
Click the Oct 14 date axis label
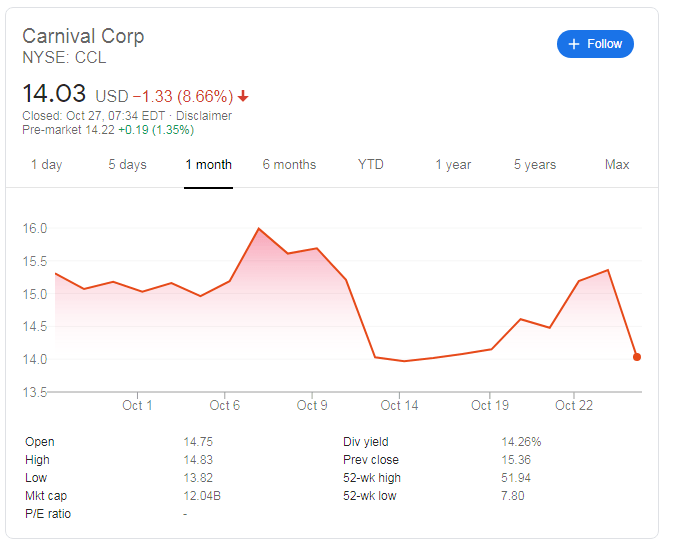coord(399,406)
